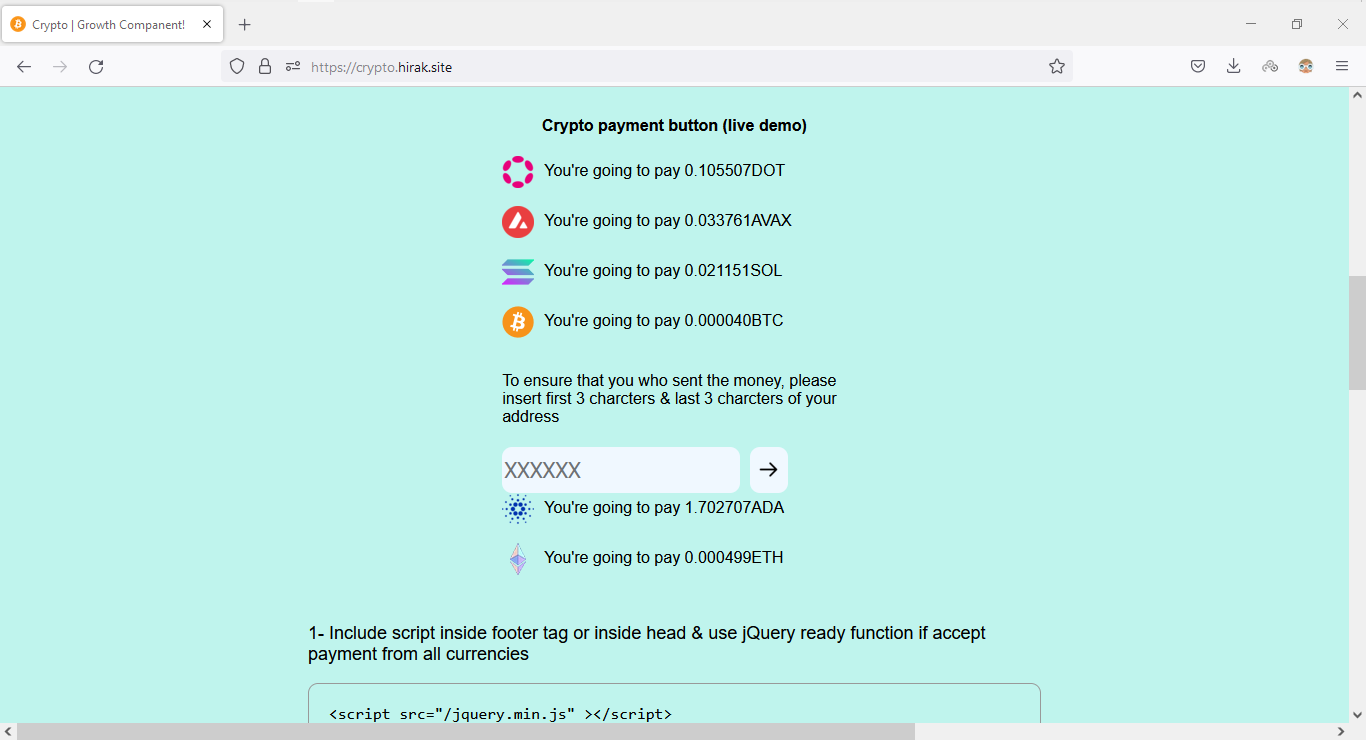The image size is (1366, 740).
Task: Reload the current page
Action: tap(96, 67)
